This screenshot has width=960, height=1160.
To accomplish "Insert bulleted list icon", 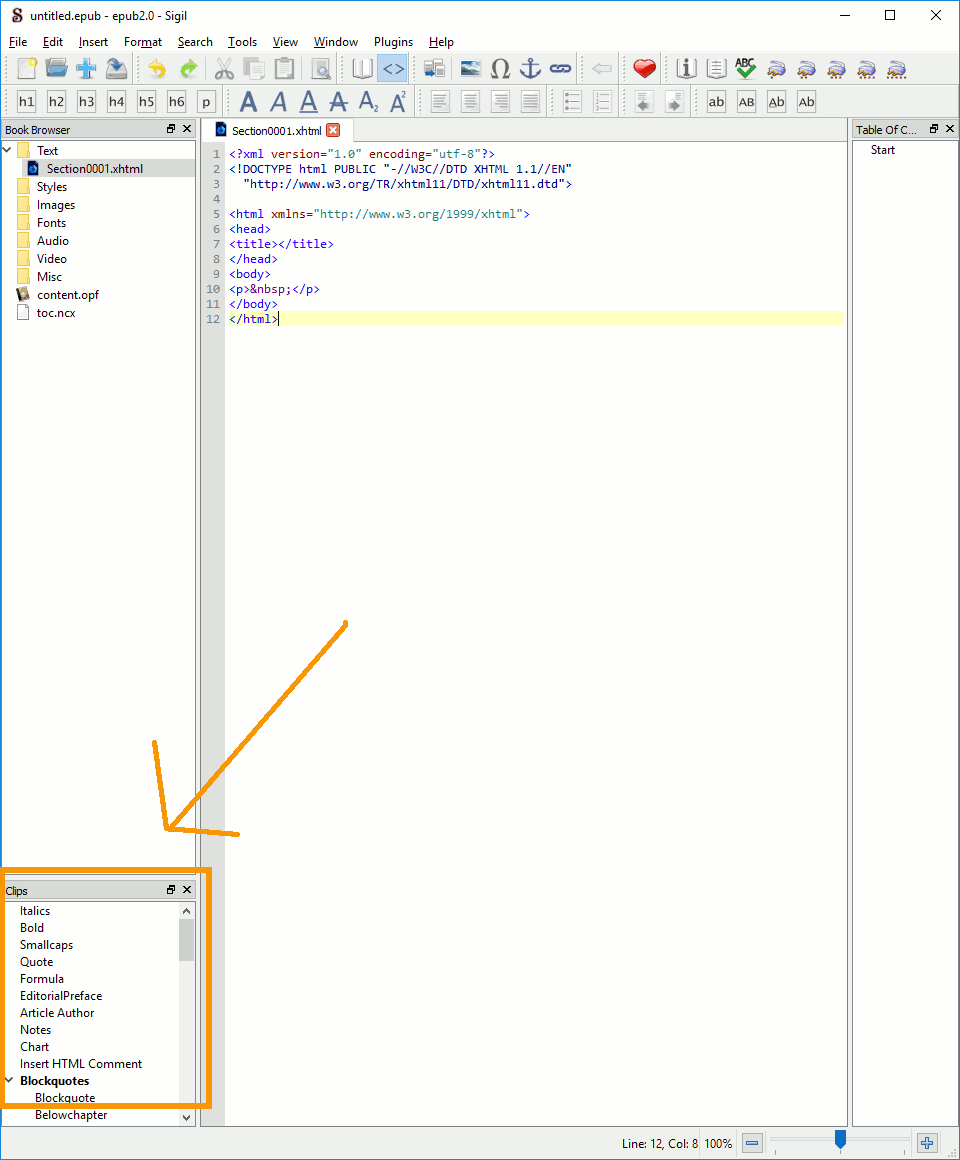I will (572, 101).
